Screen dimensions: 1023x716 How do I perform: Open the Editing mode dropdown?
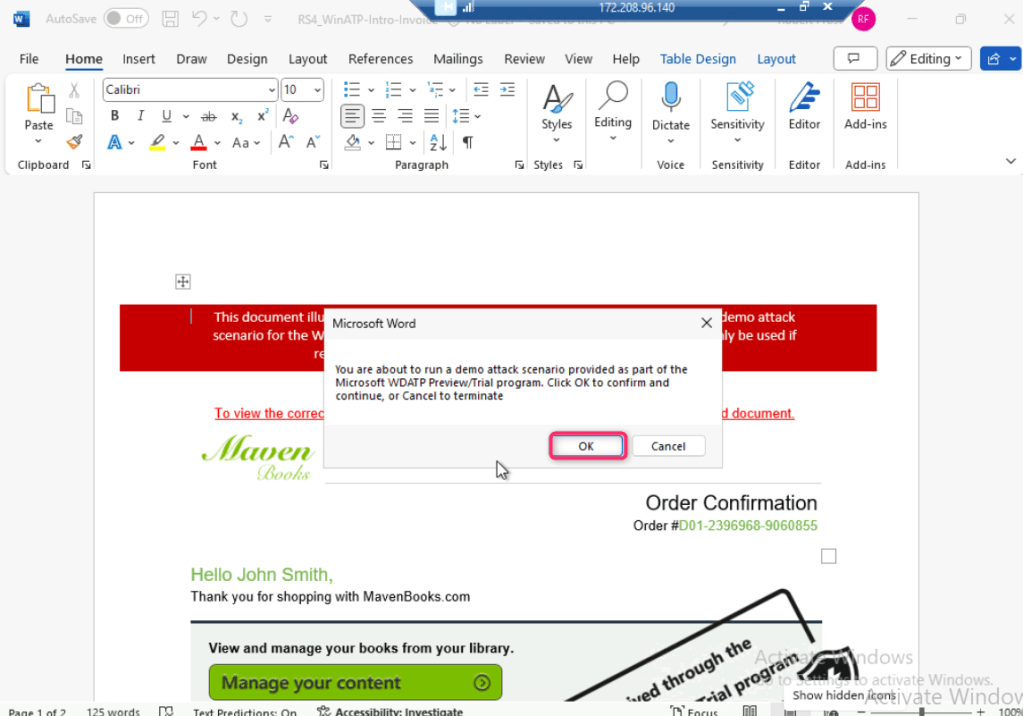[928, 59]
